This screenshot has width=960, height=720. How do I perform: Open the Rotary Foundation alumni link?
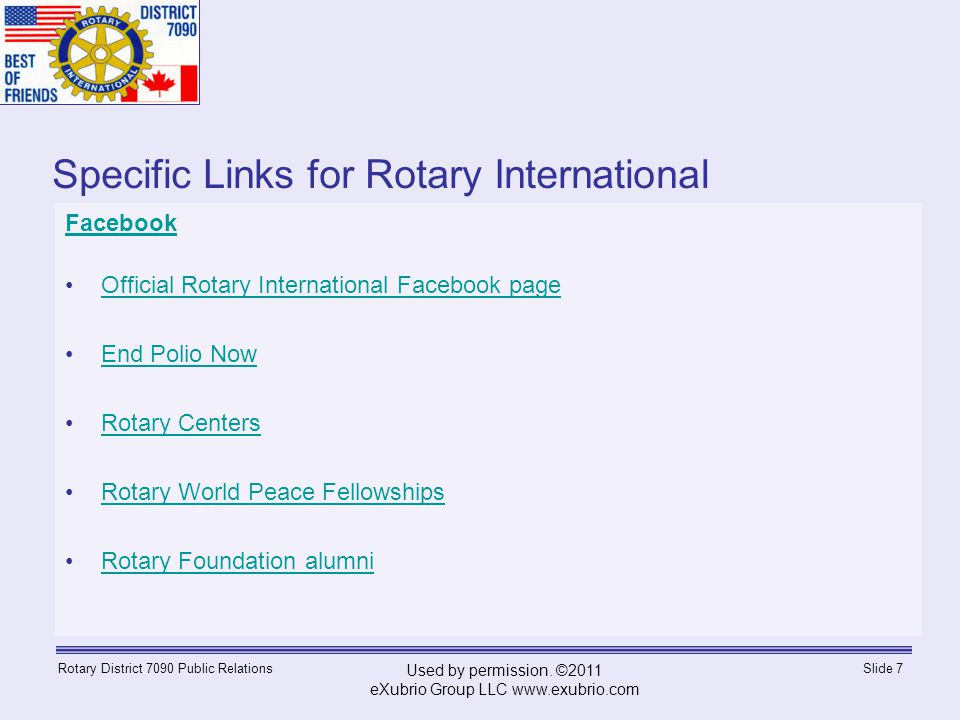click(x=238, y=561)
